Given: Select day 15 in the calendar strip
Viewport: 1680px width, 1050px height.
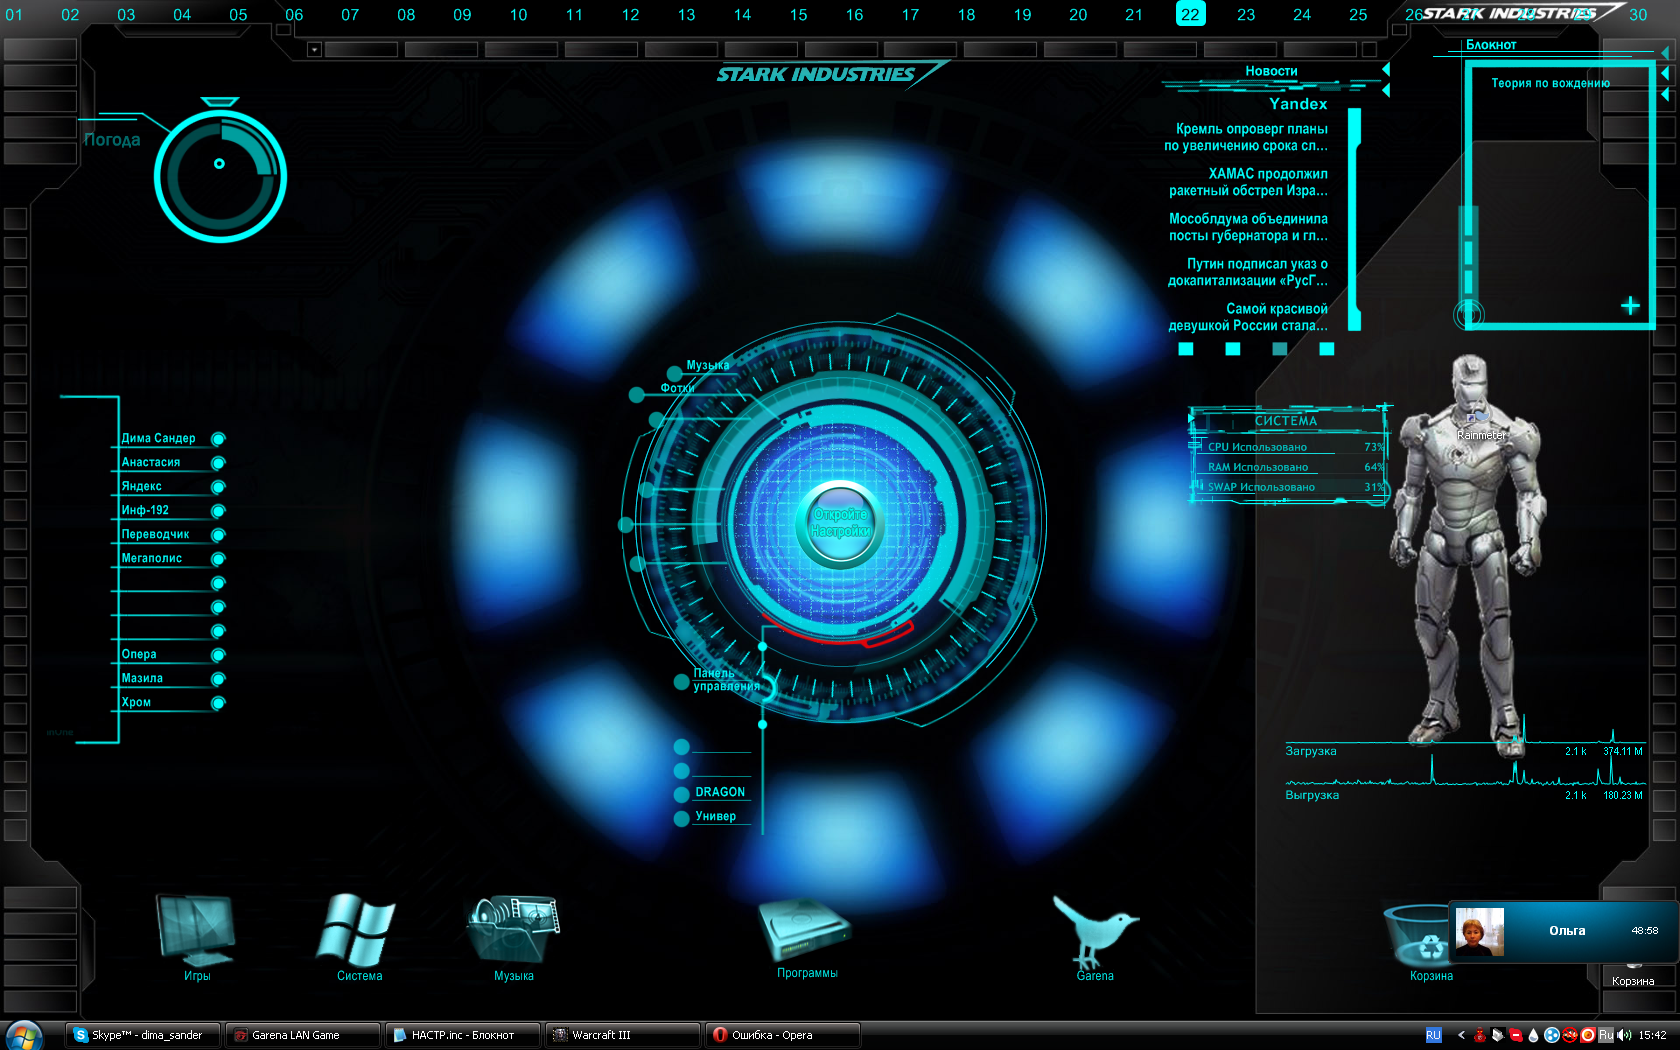Looking at the screenshot, I should pos(798,14).
